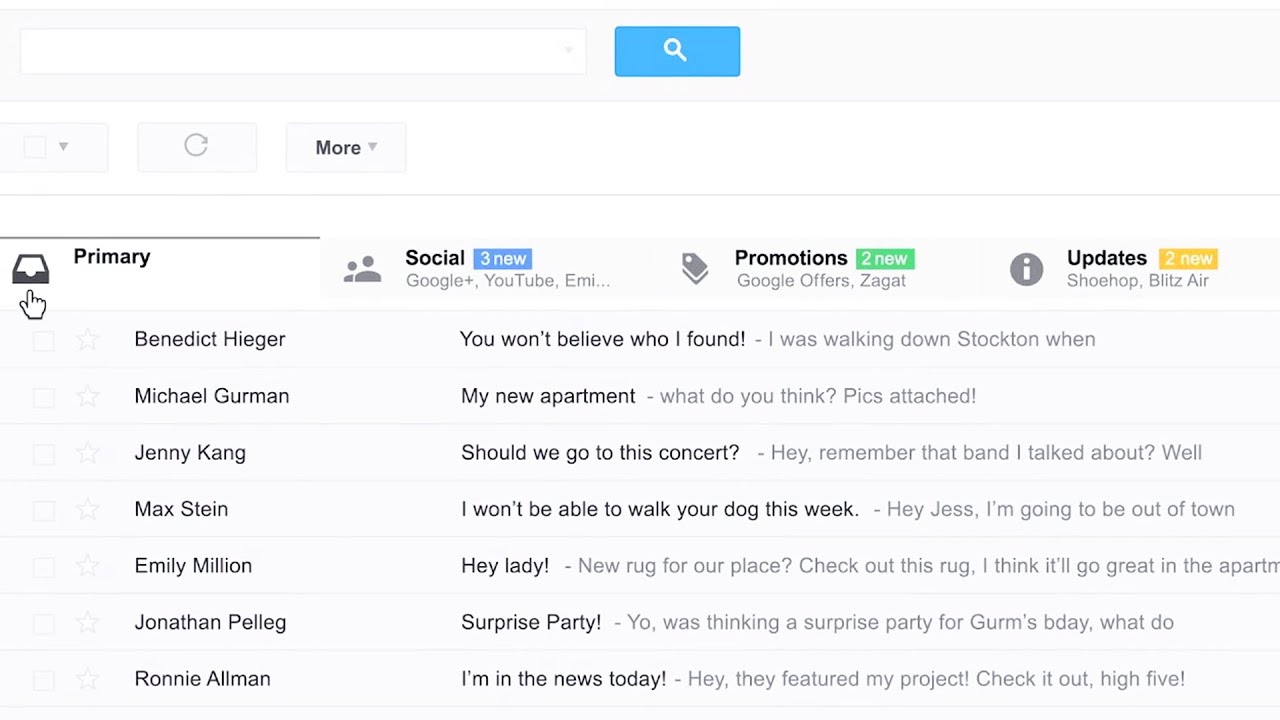Star Emily Million's "Hey lady!" email
This screenshot has width=1280, height=720.
click(x=87, y=565)
